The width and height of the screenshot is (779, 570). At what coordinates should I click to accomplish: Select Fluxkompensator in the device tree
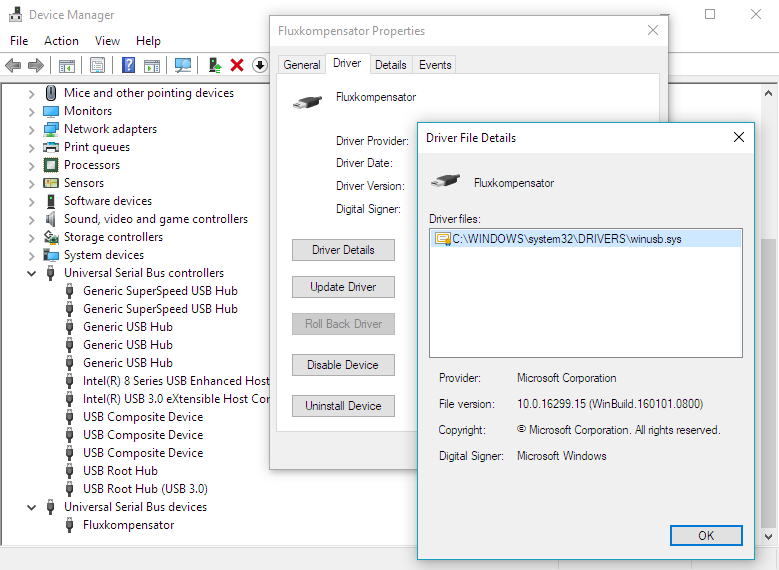pos(129,525)
